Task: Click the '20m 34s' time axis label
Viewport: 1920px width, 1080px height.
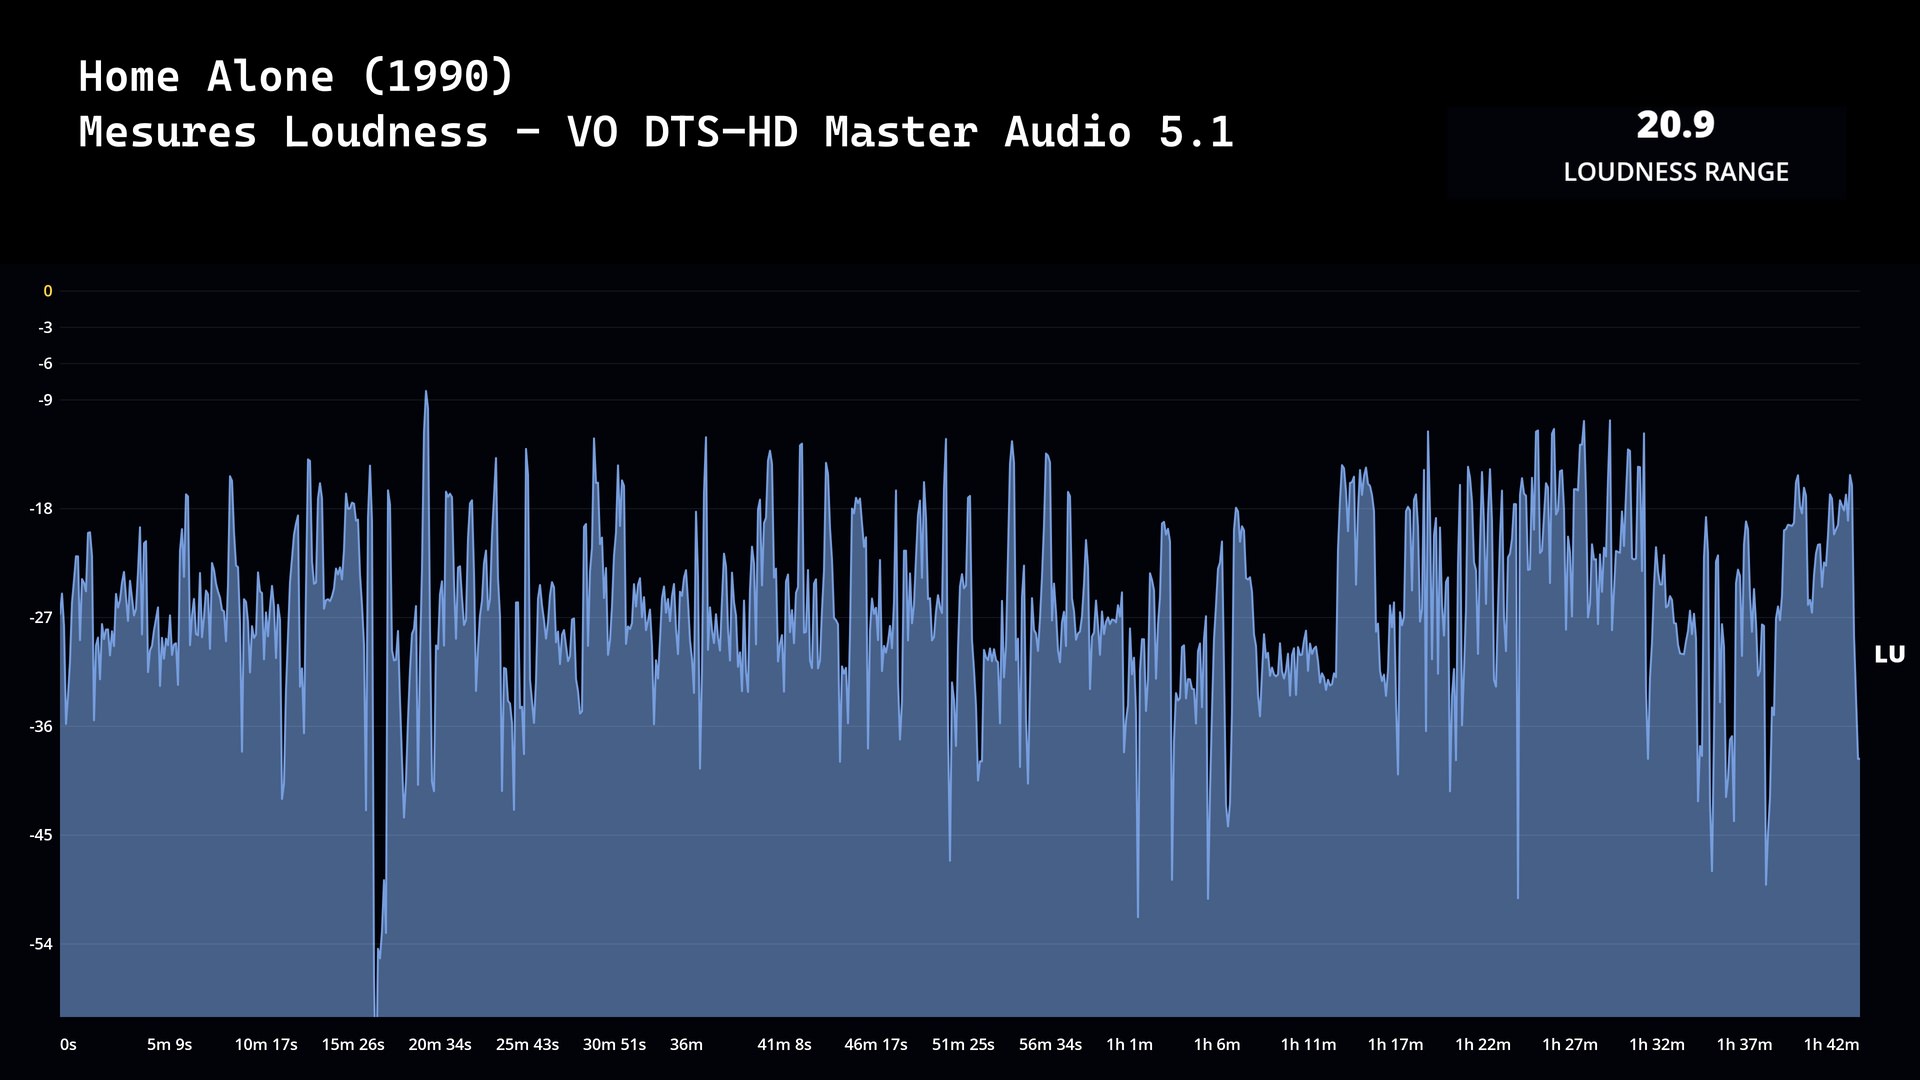Action: click(x=440, y=1045)
